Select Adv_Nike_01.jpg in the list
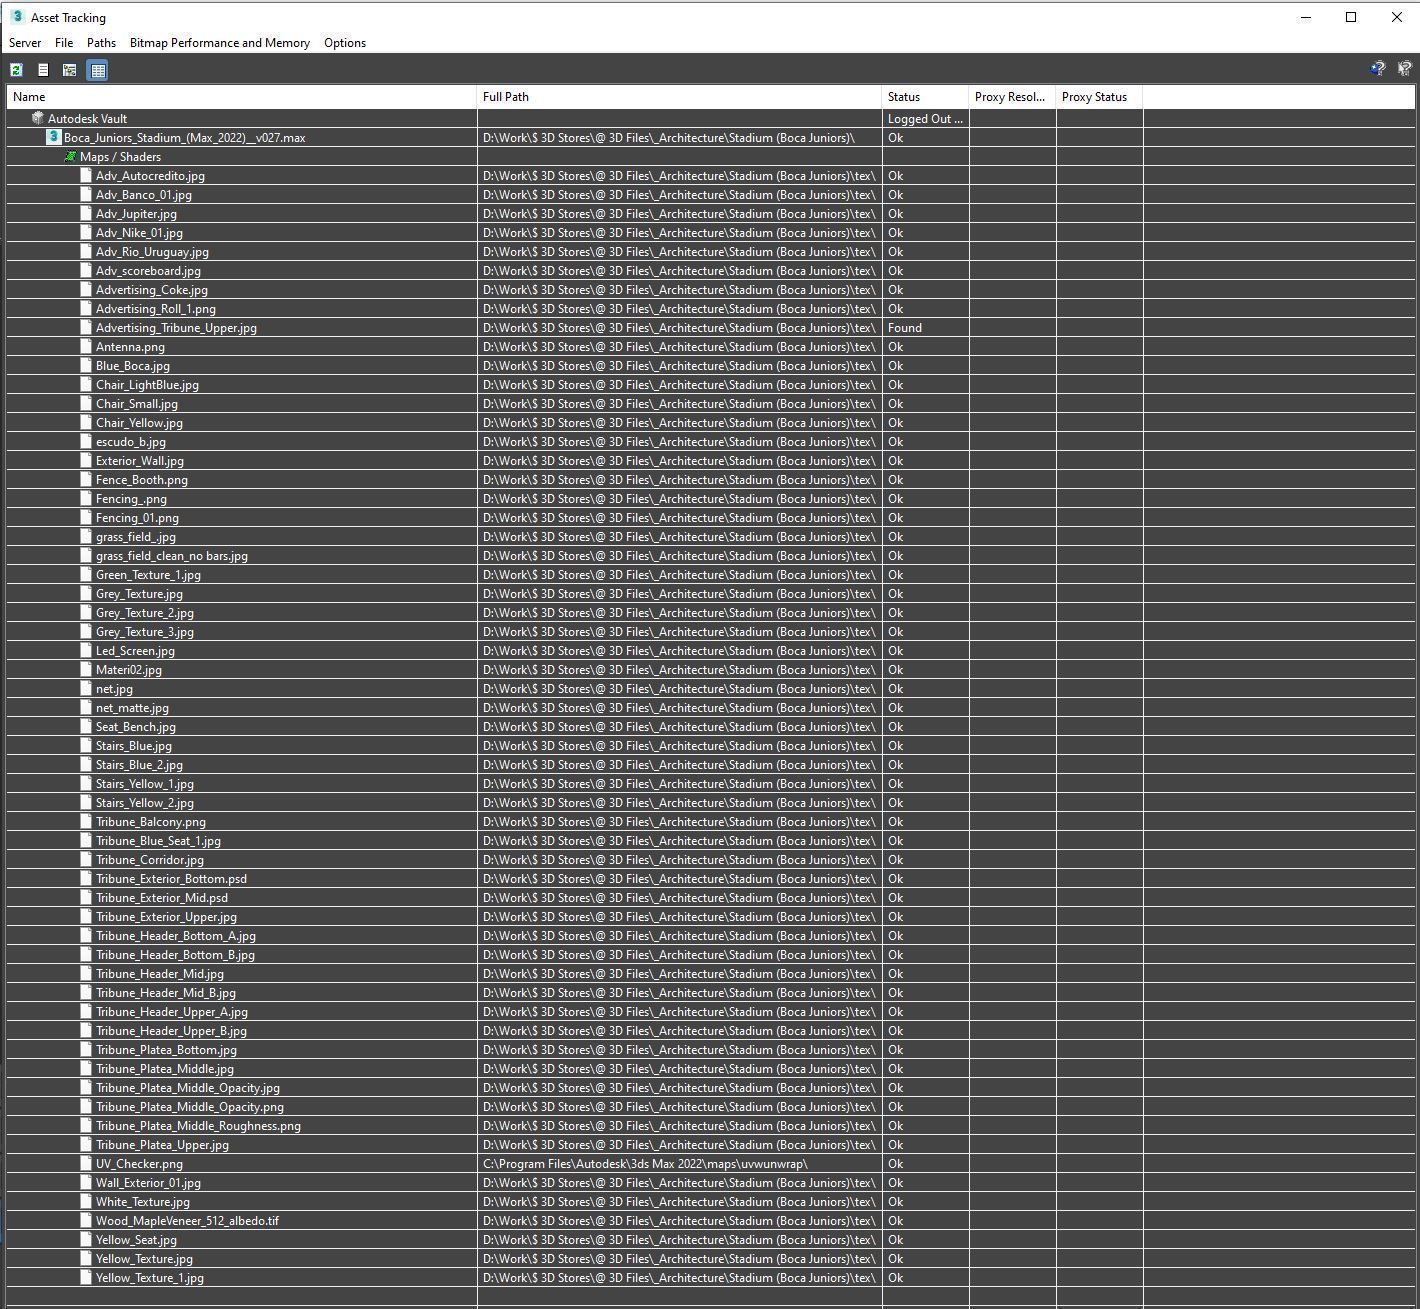 139,232
